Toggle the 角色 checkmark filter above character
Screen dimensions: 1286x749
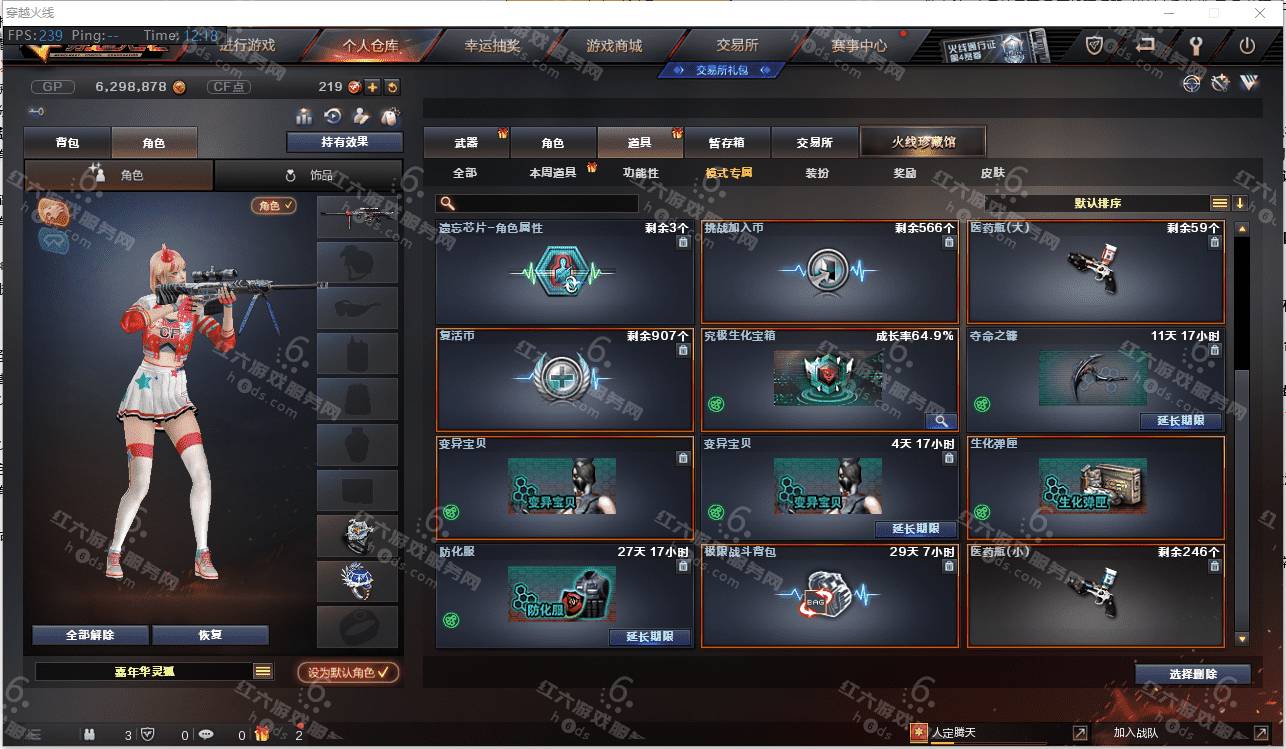(x=274, y=205)
